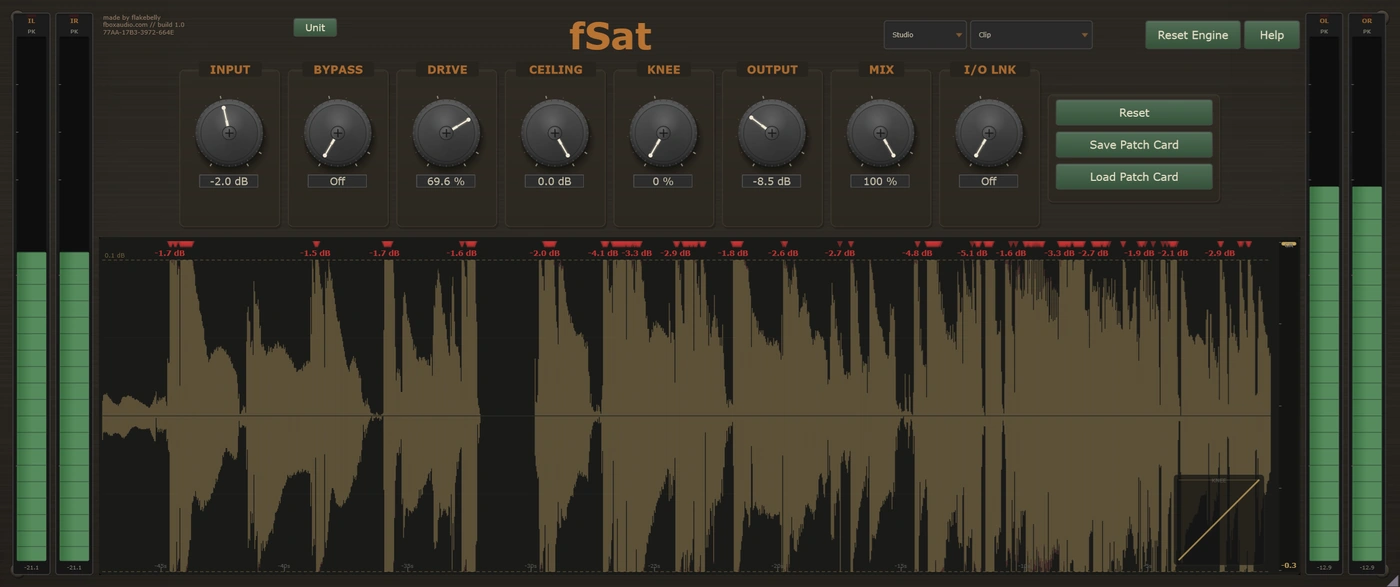Open the Help button
Viewport: 1400px width, 587px height.
click(x=1272, y=35)
